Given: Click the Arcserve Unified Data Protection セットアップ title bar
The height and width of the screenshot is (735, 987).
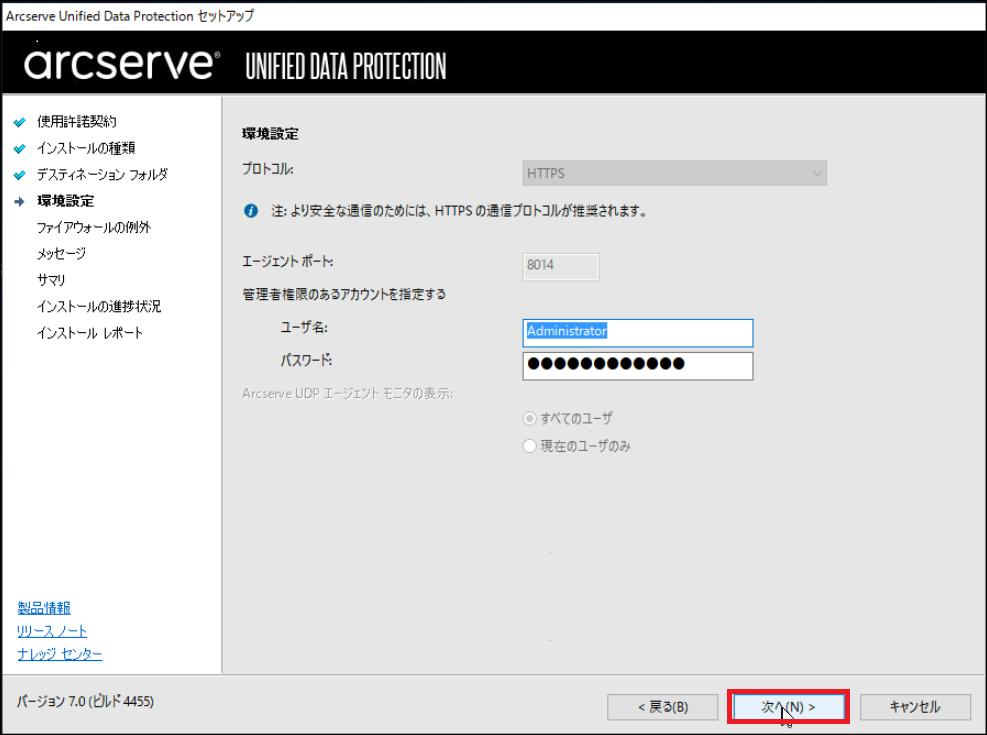Looking at the screenshot, I should click(130, 16).
